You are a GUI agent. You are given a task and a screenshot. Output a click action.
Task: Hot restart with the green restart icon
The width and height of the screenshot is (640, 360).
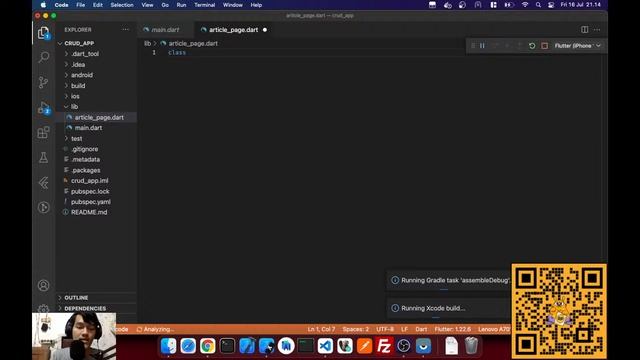532,46
